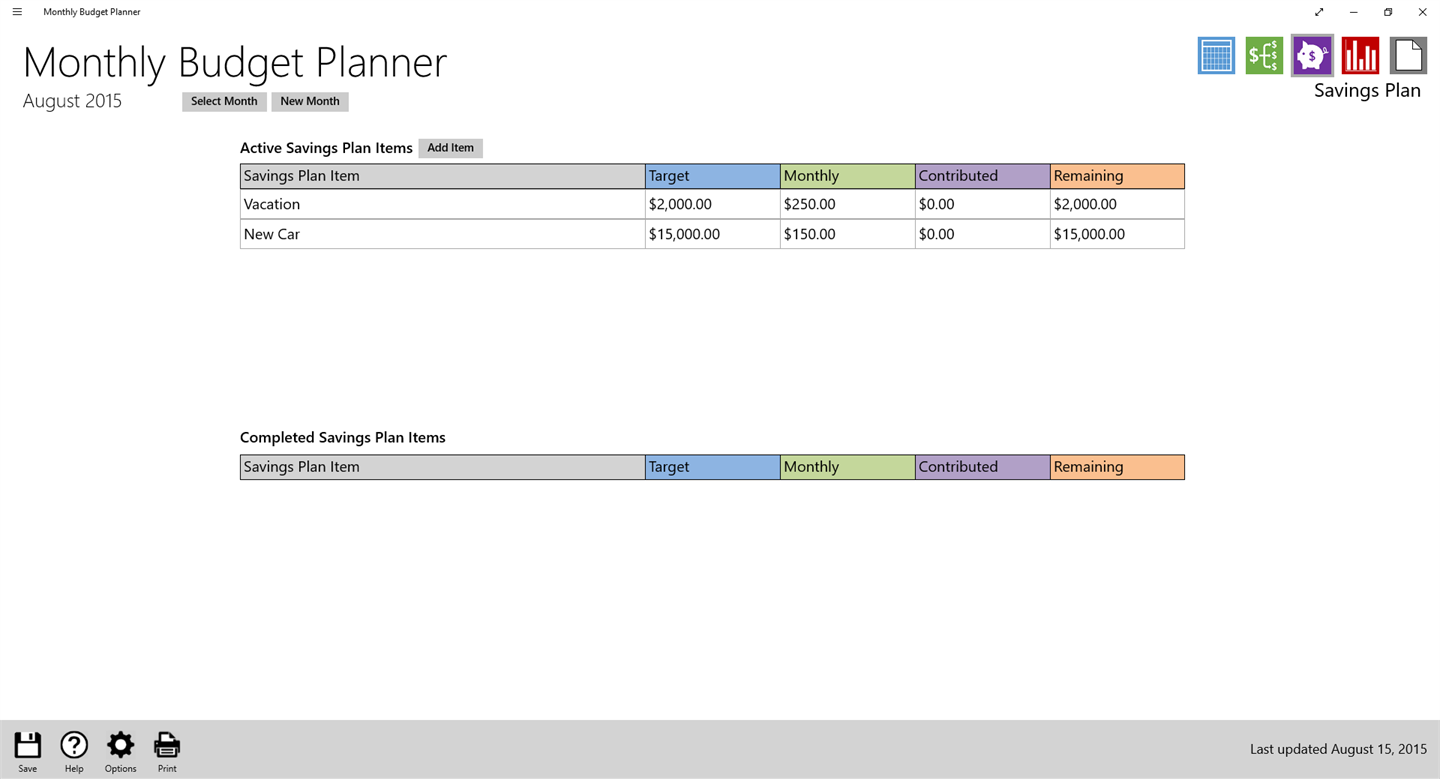1440x779 pixels.
Task: Open Help with the question mark icon
Action: coord(74,751)
